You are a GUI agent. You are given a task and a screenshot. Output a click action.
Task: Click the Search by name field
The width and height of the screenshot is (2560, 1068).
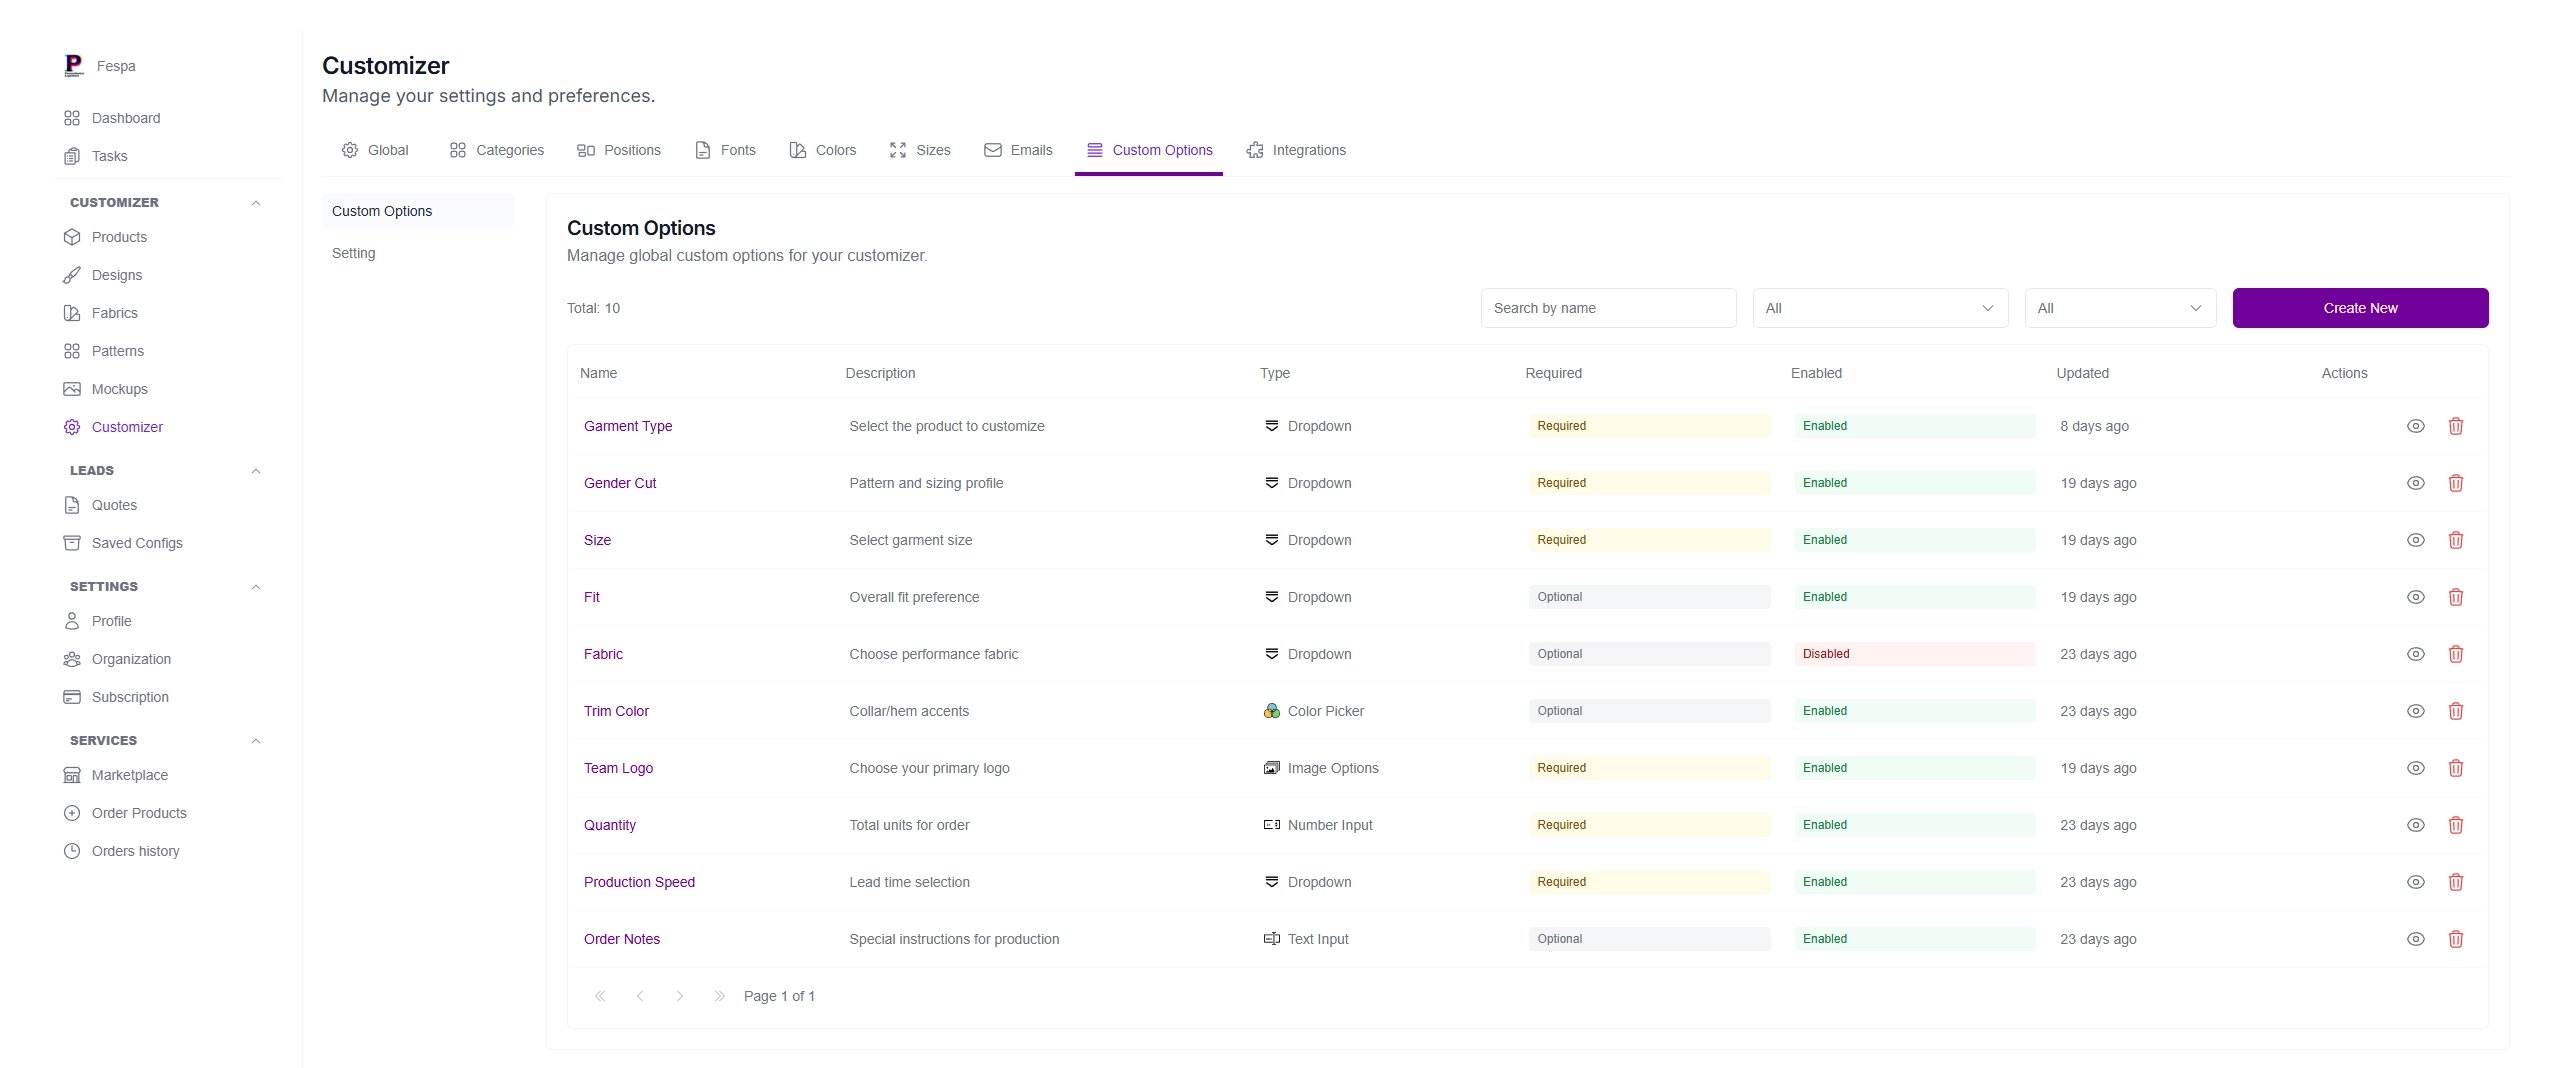1608,307
